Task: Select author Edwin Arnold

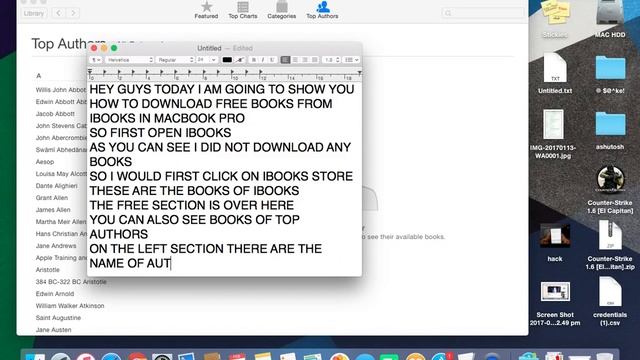Action: point(55,294)
